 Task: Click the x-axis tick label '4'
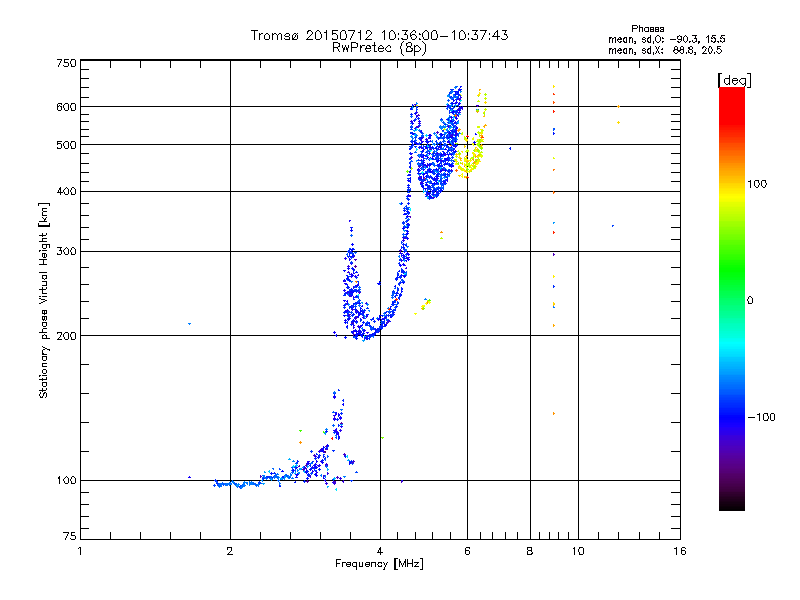click(380, 551)
